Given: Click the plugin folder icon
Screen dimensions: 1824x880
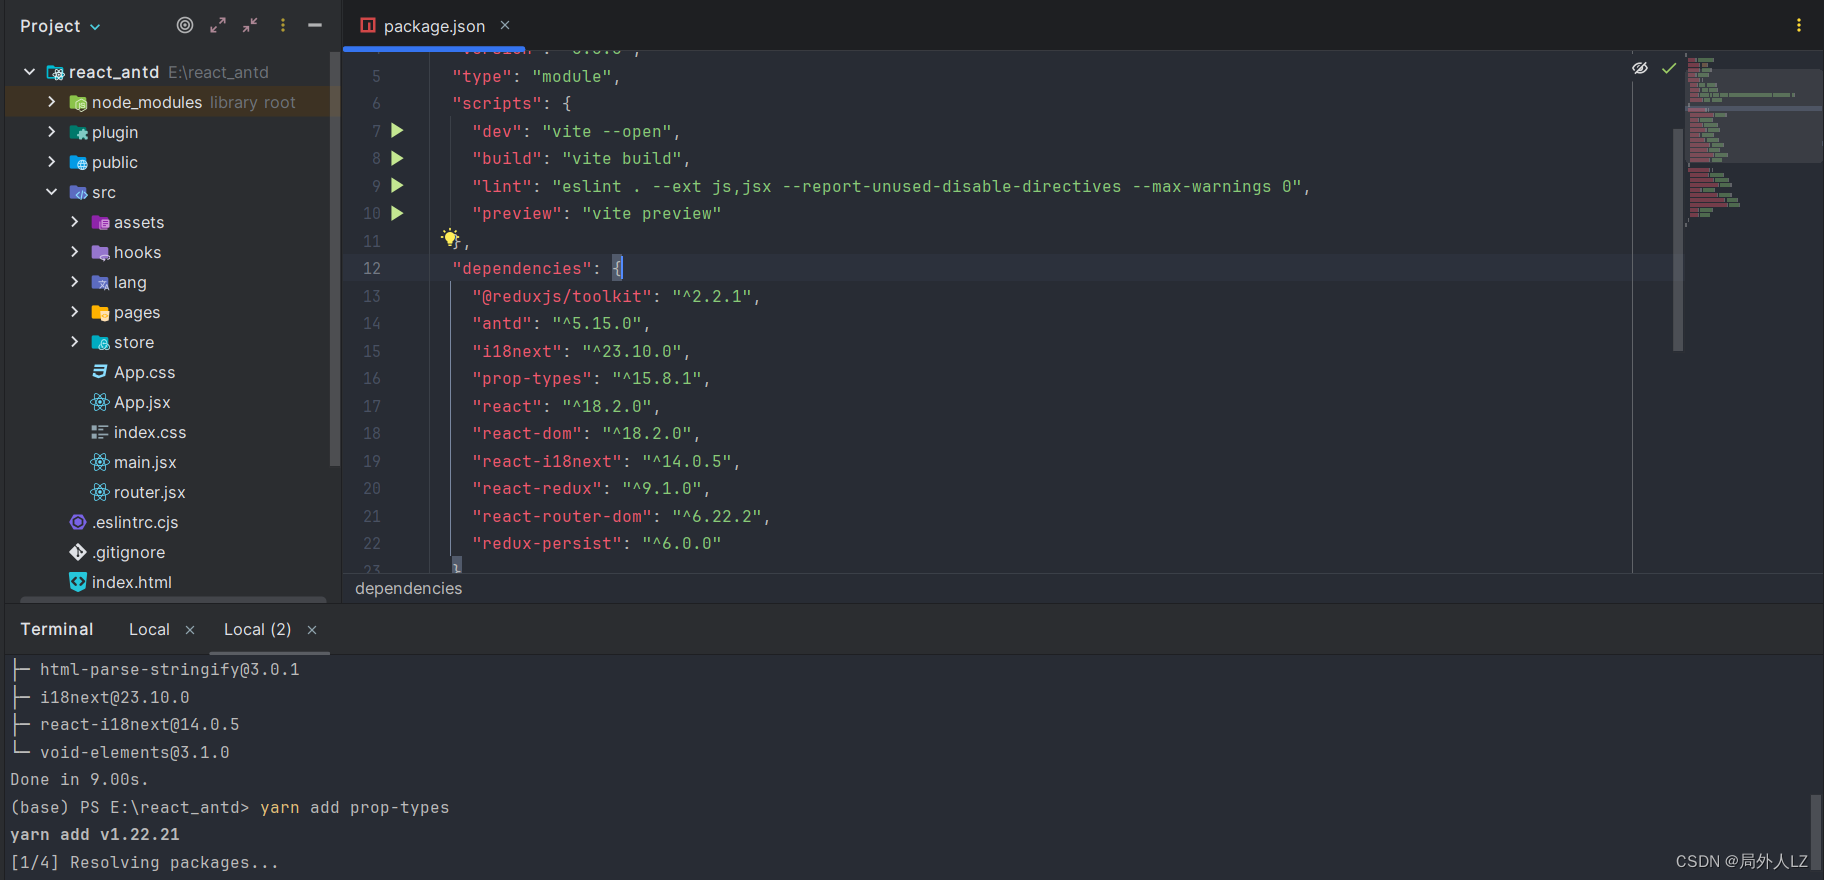Looking at the screenshot, I should coord(78,132).
